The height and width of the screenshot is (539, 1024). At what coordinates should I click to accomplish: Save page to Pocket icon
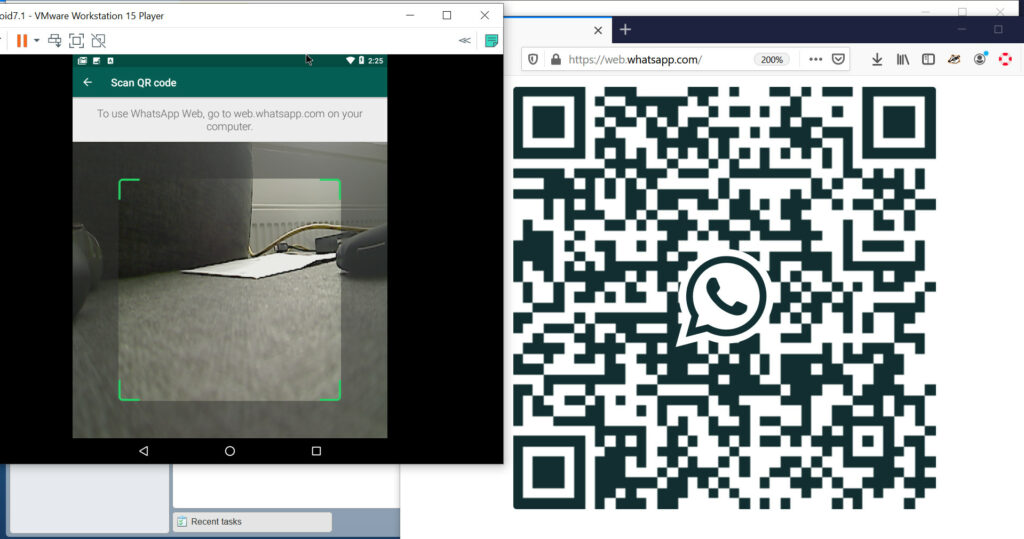tap(839, 59)
